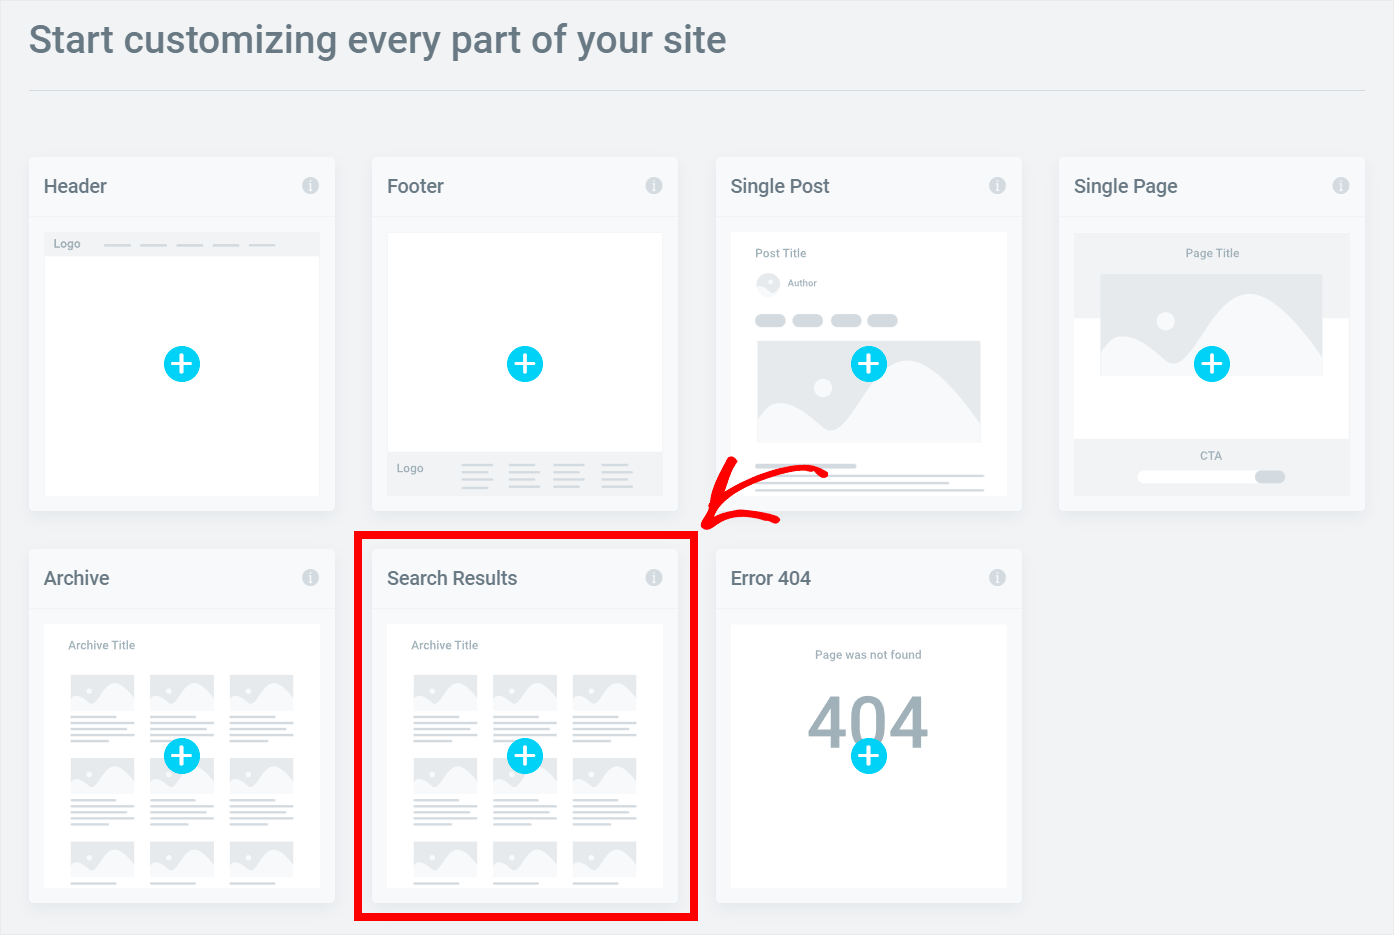Screen dimensions: 1394x935
Task: Click plus icon on Single Post card
Action: point(869,364)
